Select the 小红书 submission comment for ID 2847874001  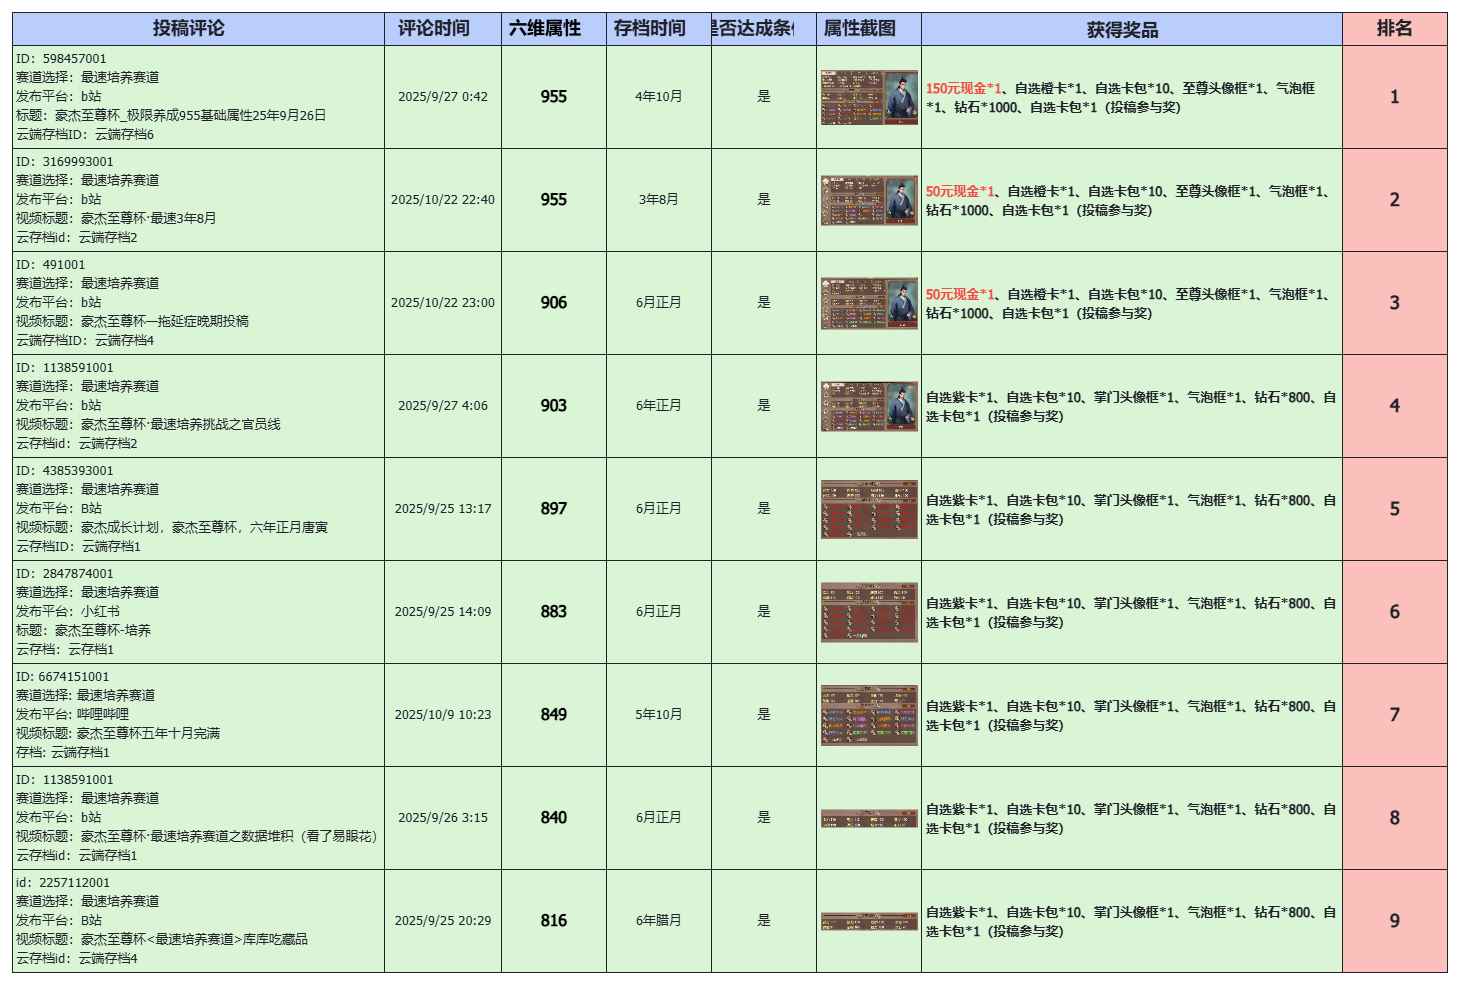198,612
